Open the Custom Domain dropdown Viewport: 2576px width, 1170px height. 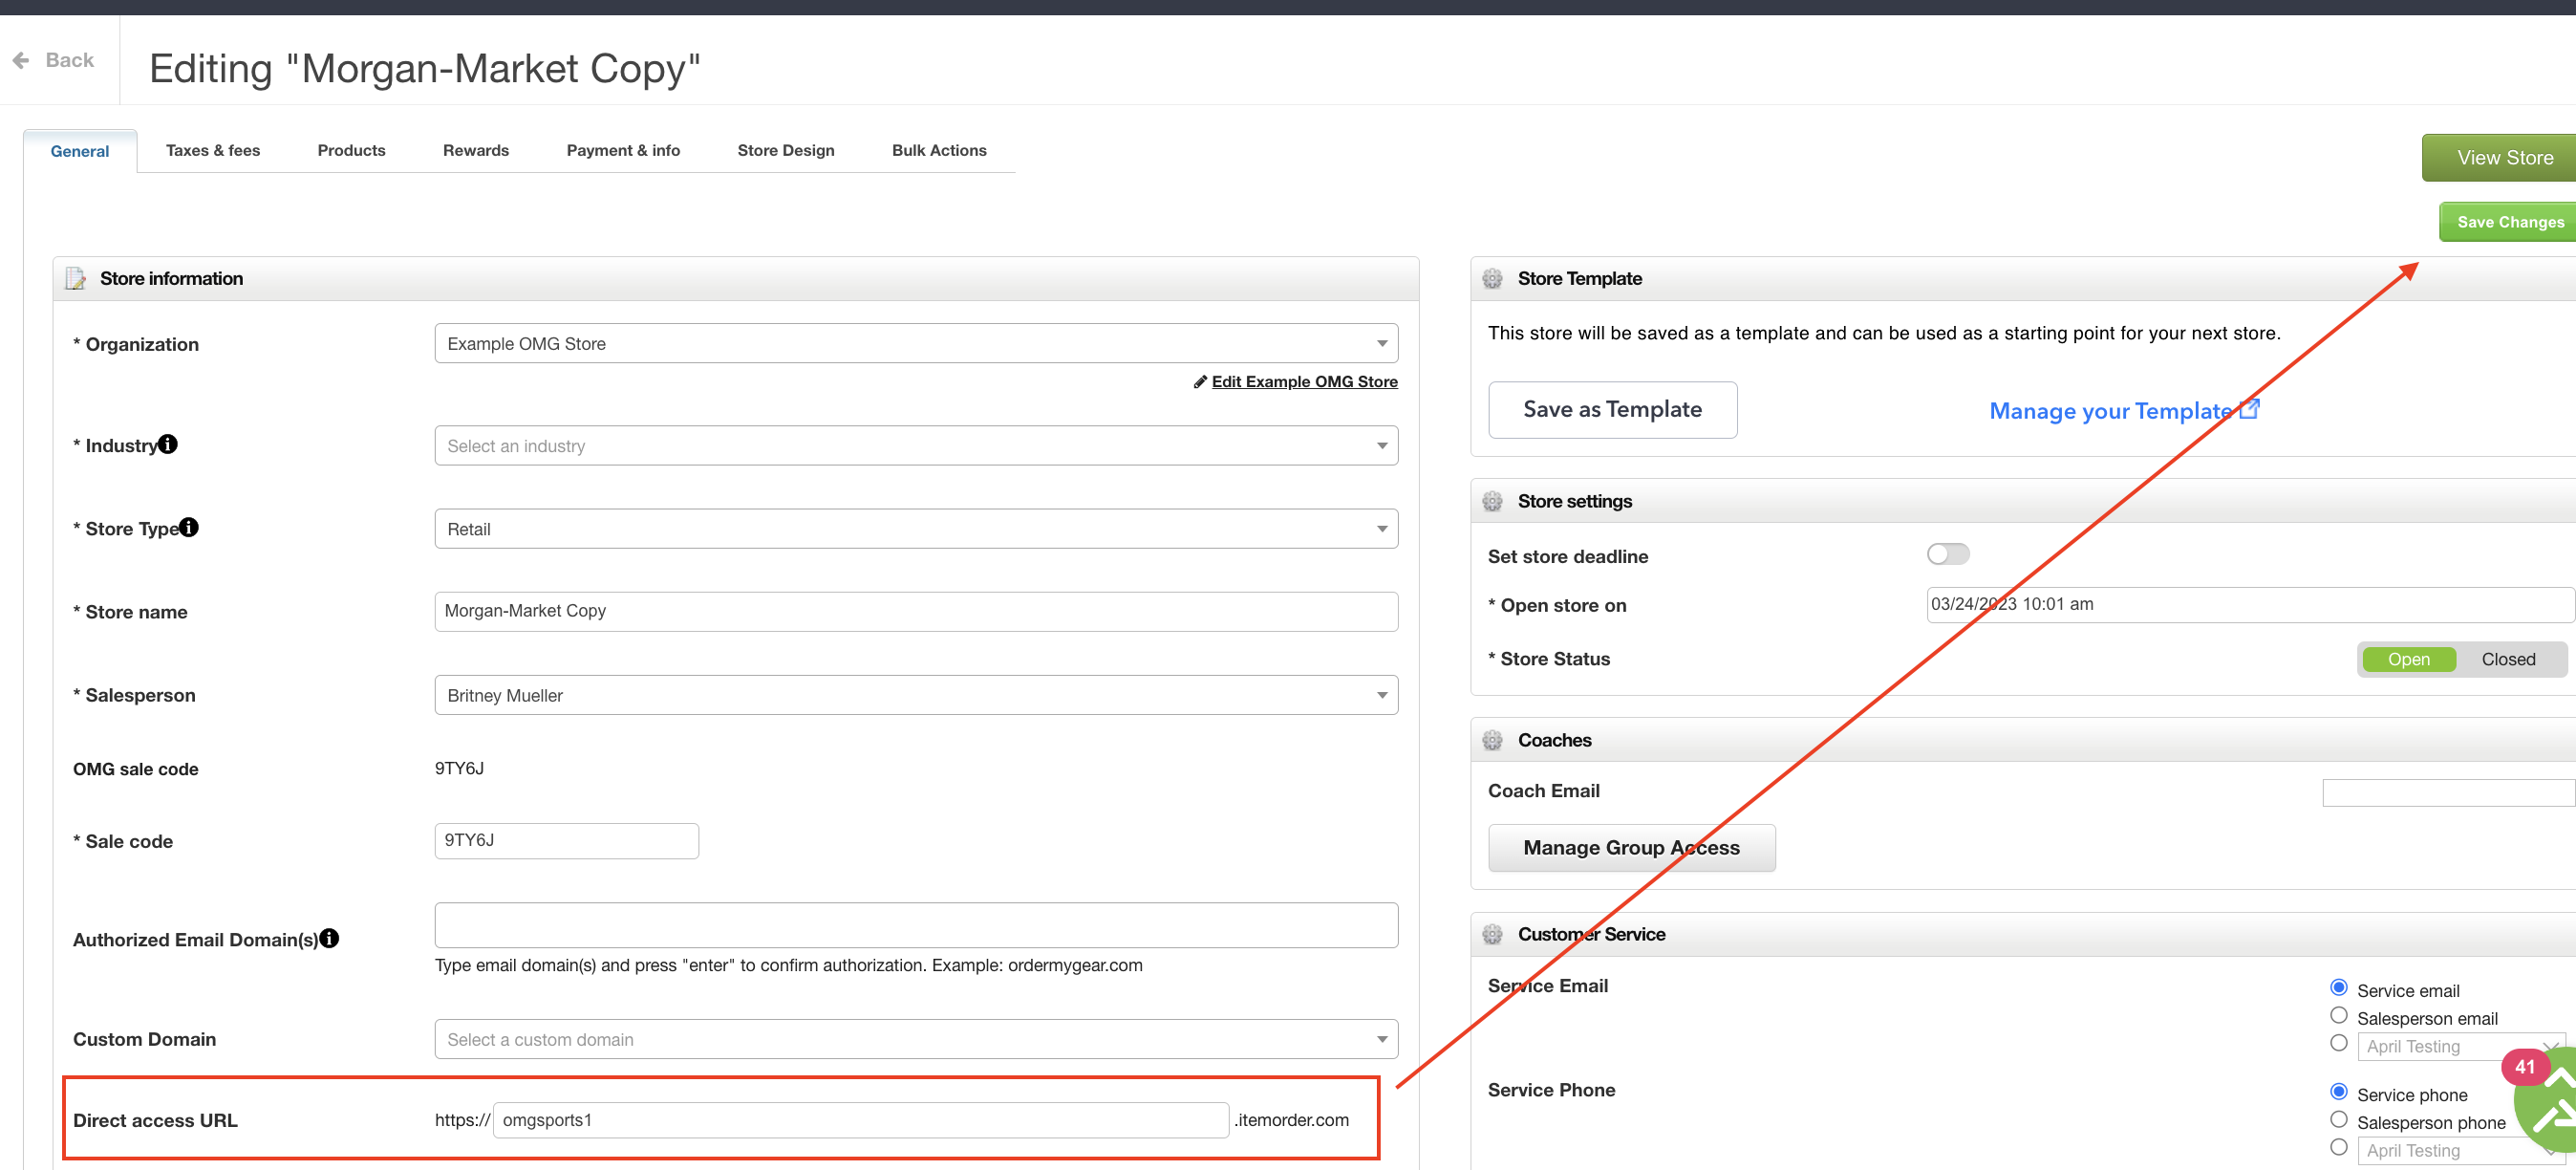pyautogui.click(x=916, y=1039)
